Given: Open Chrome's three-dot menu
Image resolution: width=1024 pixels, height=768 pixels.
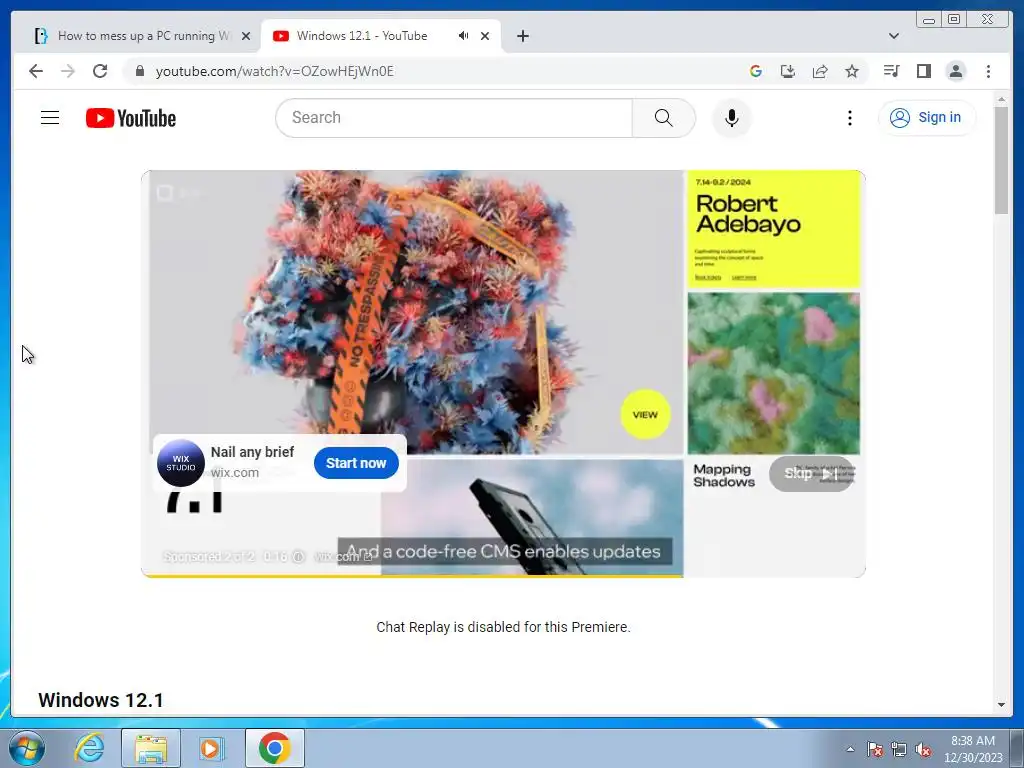Looking at the screenshot, I should click(x=988, y=71).
